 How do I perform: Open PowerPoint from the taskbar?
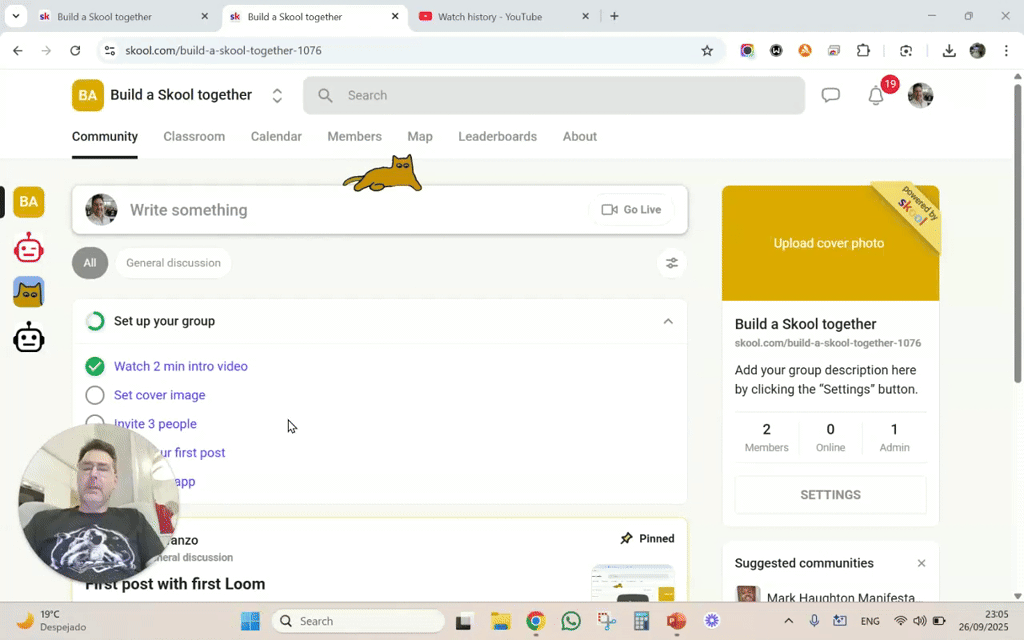(676, 621)
